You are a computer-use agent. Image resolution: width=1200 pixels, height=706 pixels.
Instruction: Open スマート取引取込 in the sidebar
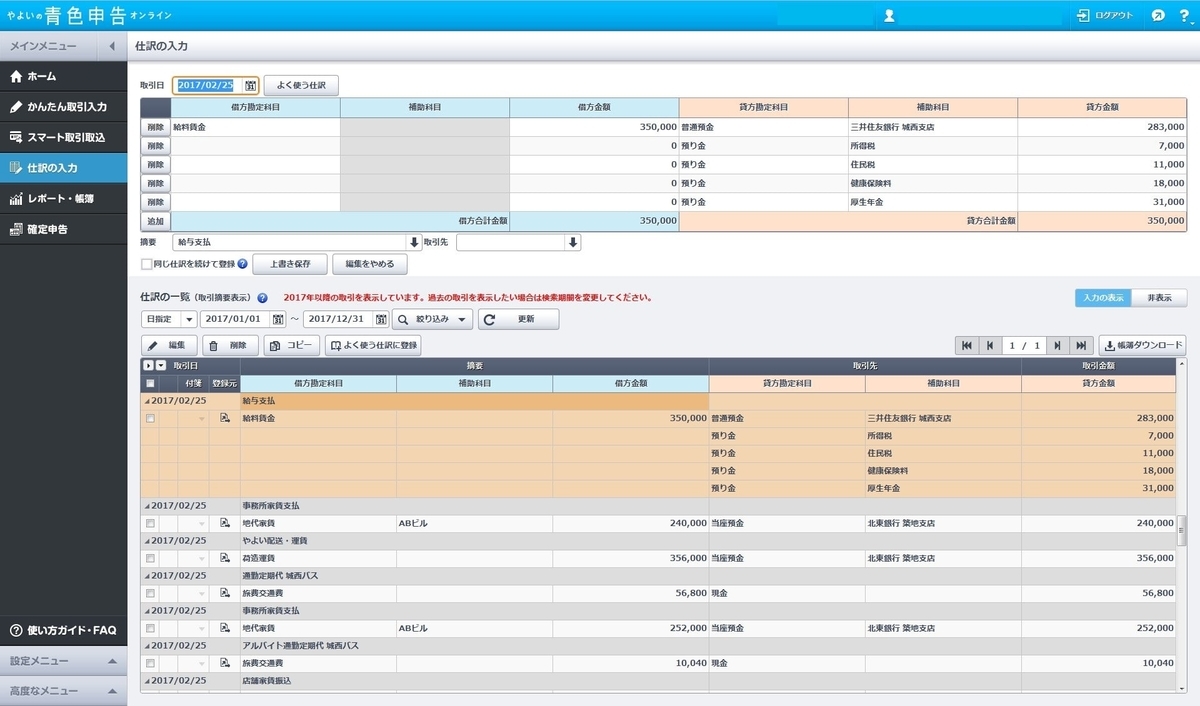click(x=63, y=137)
